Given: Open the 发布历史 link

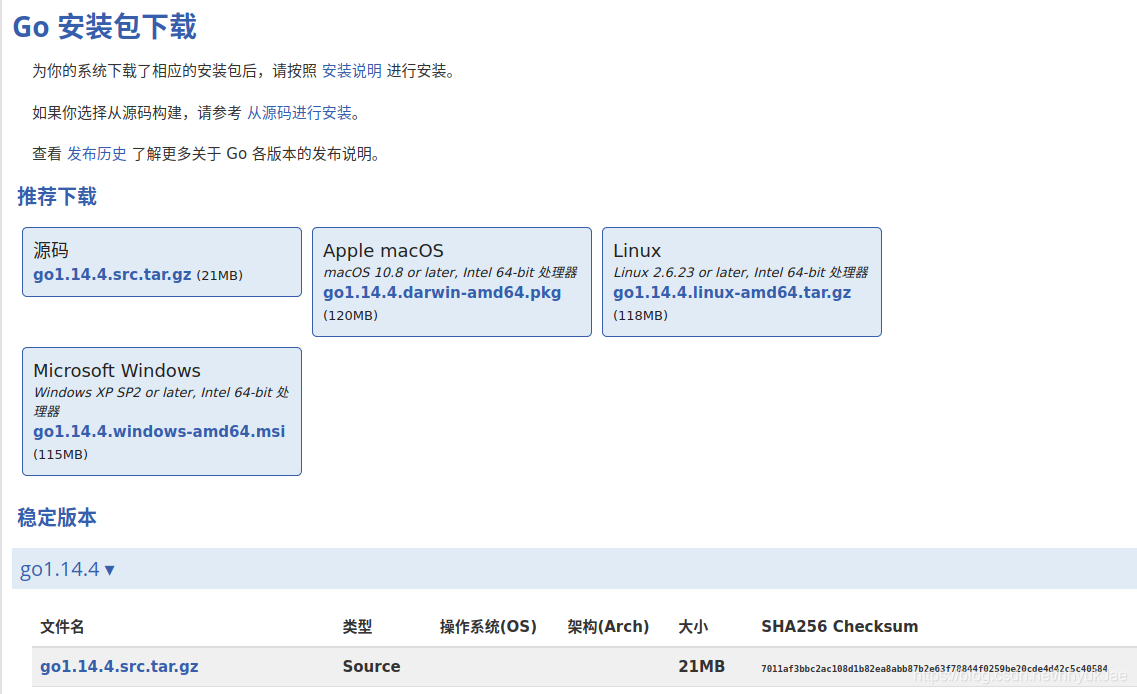Looking at the screenshot, I should click(97, 154).
